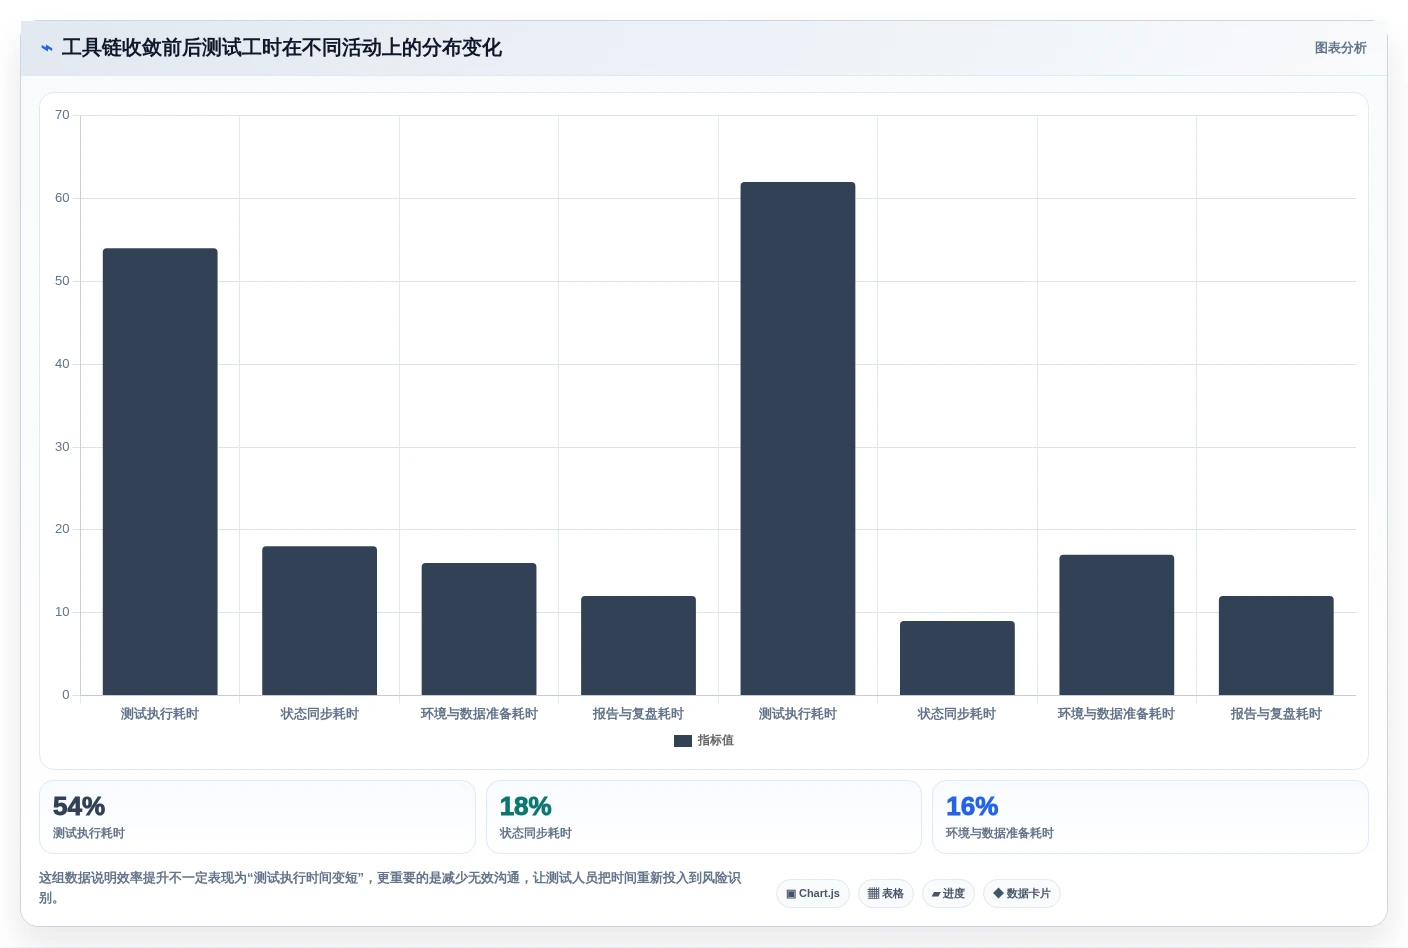Click y-axis label 50
The height and width of the screenshot is (948, 1408).
62,281
